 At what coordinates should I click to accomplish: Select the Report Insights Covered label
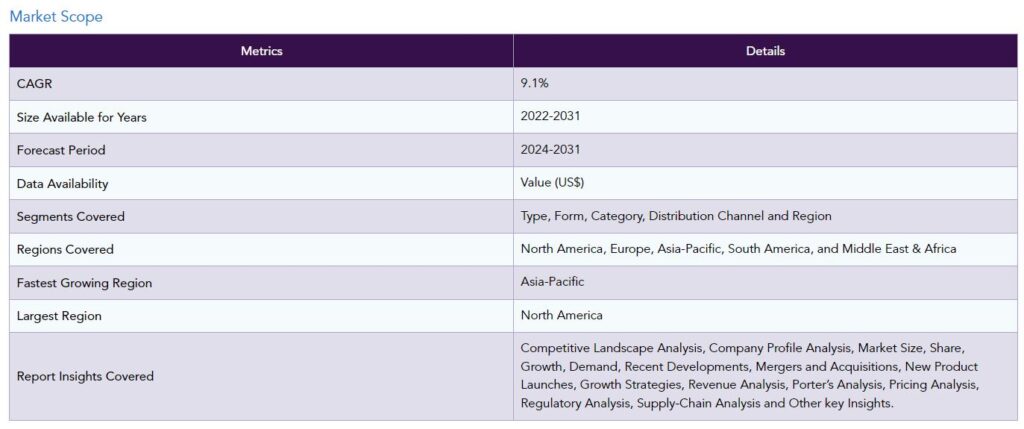(x=86, y=377)
